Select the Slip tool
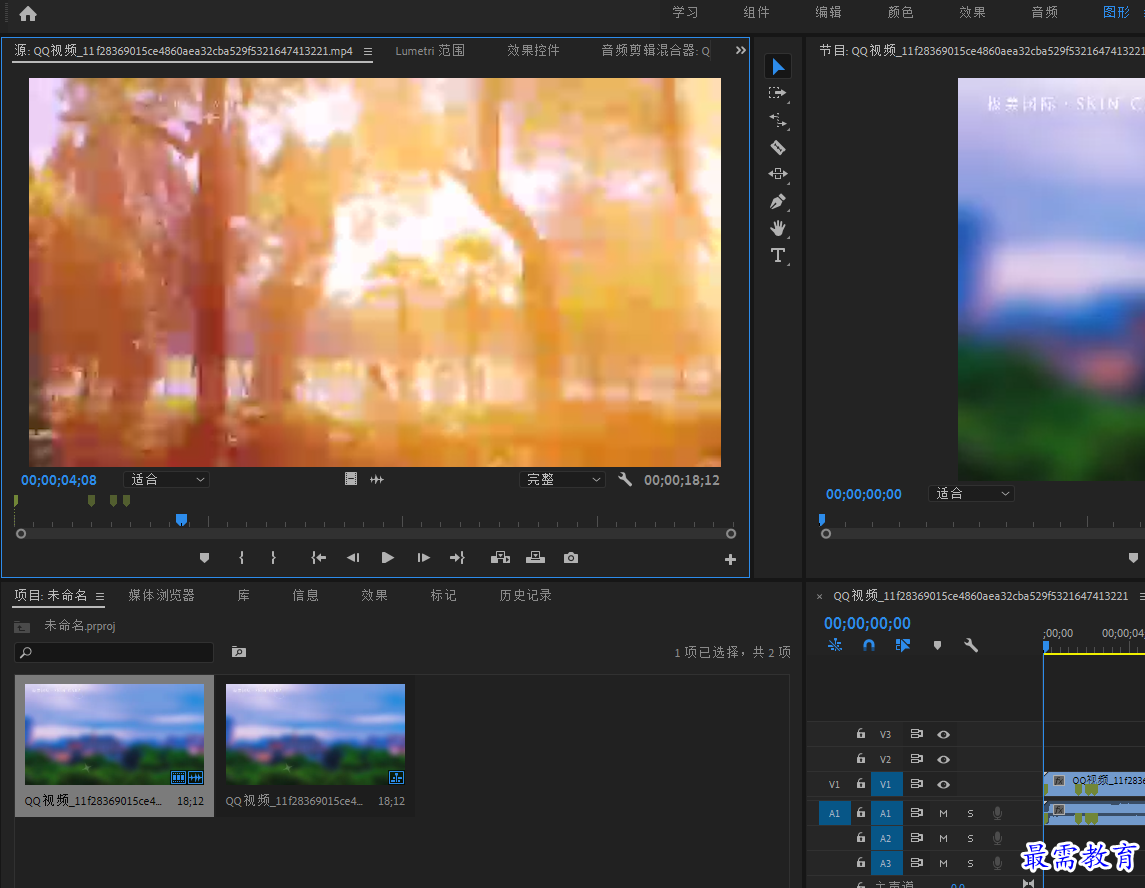 pyautogui.click(x=778, y=174)
